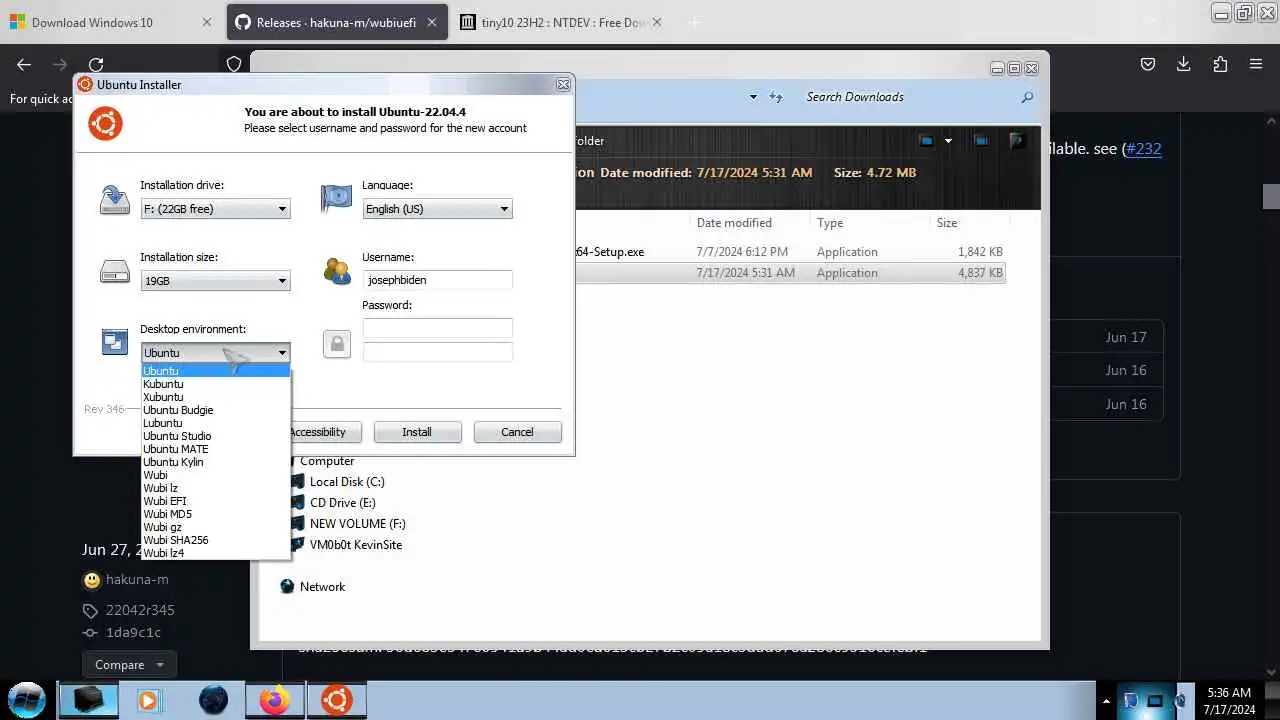The height and width of the screenshot is (720, 1280).
Task: Click the Explorer help icon
Action: [x=1018, y=141]
